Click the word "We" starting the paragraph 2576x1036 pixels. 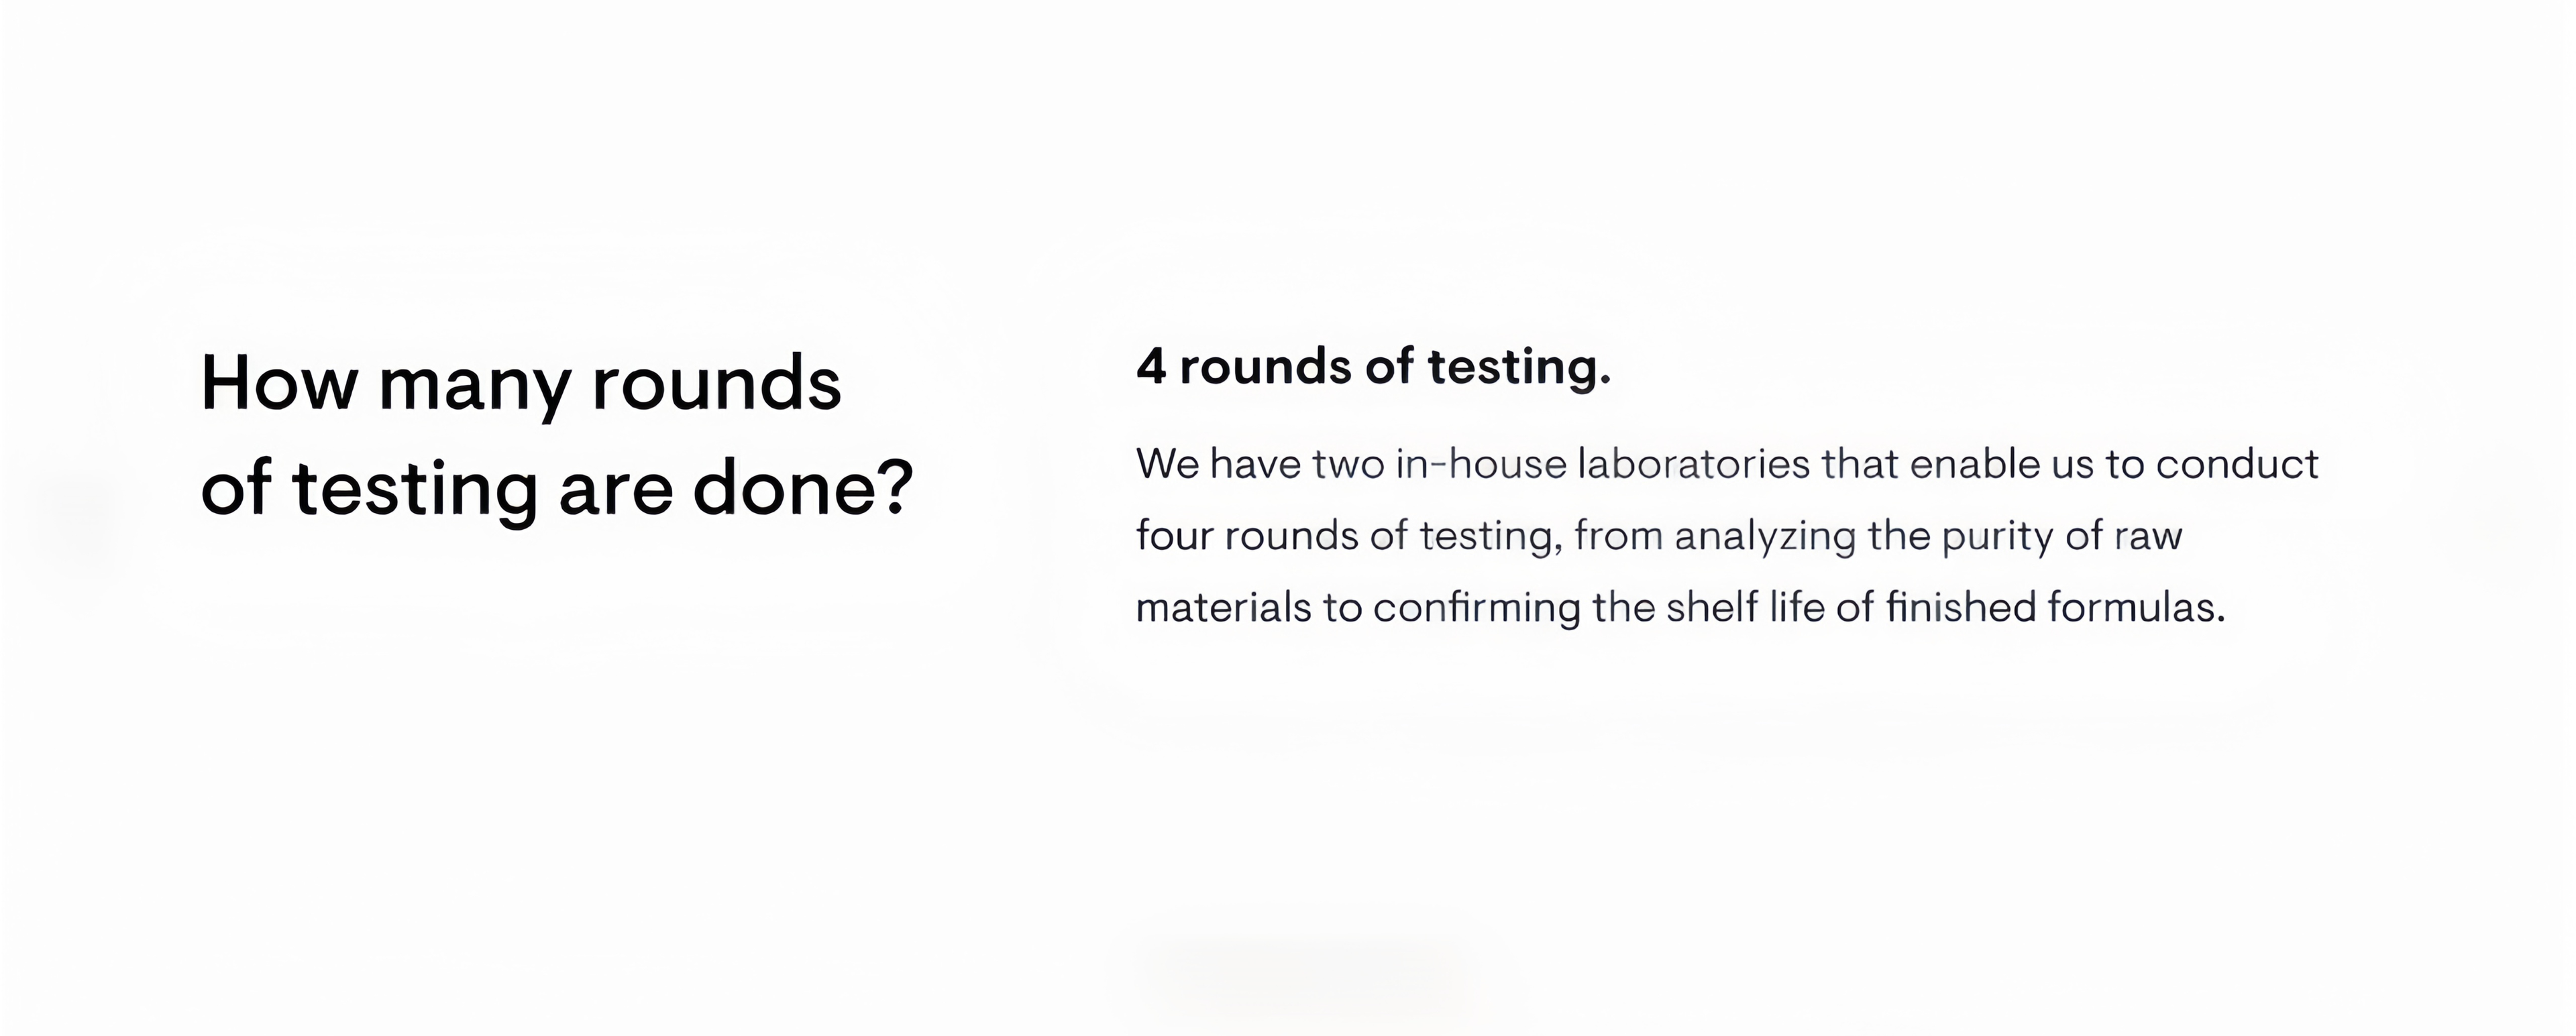(x=1167, y=464)
